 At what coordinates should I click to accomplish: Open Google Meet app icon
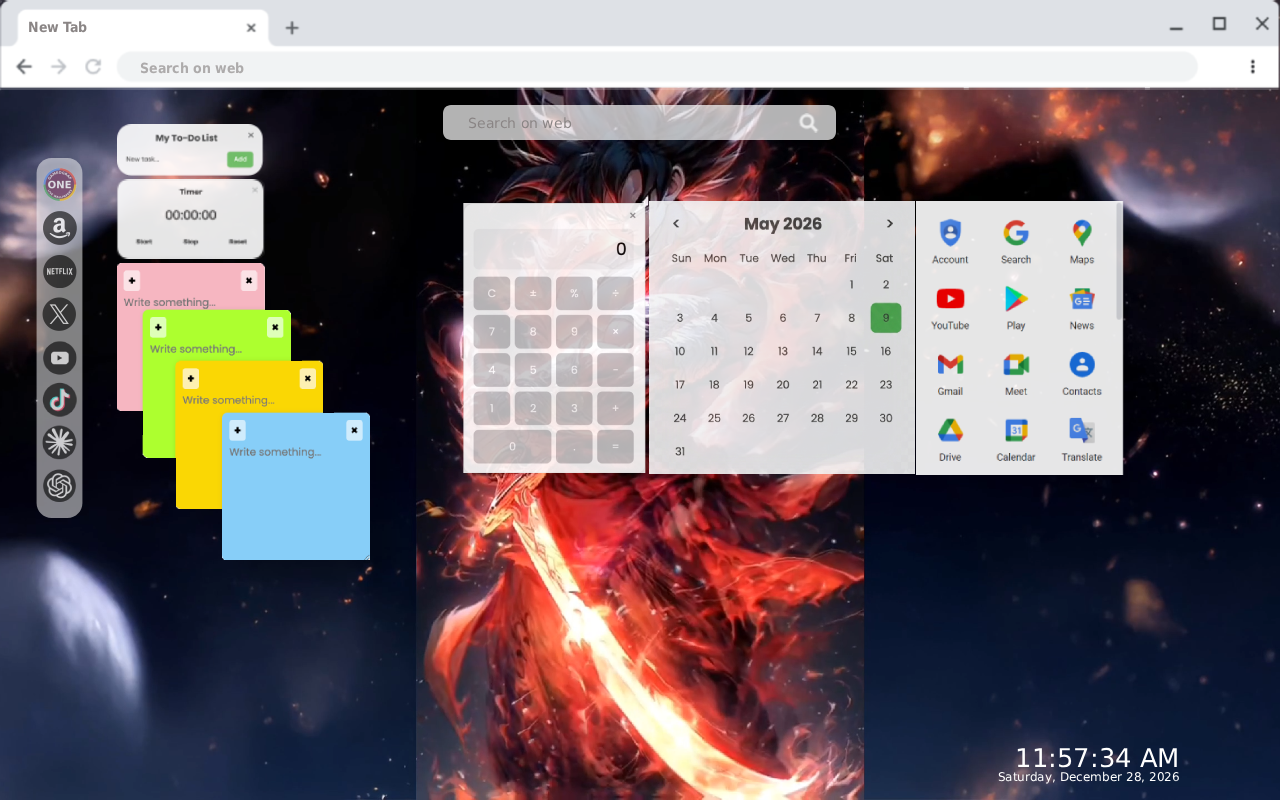1016,374
